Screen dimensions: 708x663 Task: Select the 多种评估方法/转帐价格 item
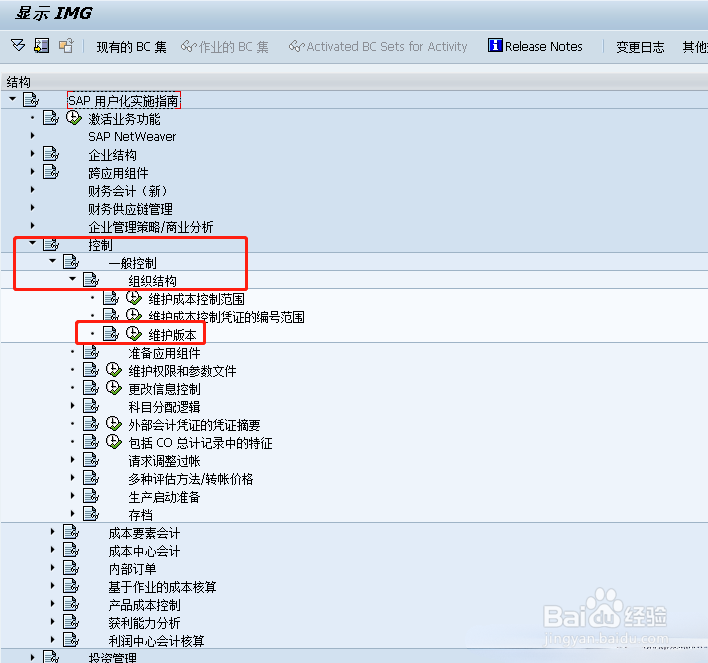[191, 479]
